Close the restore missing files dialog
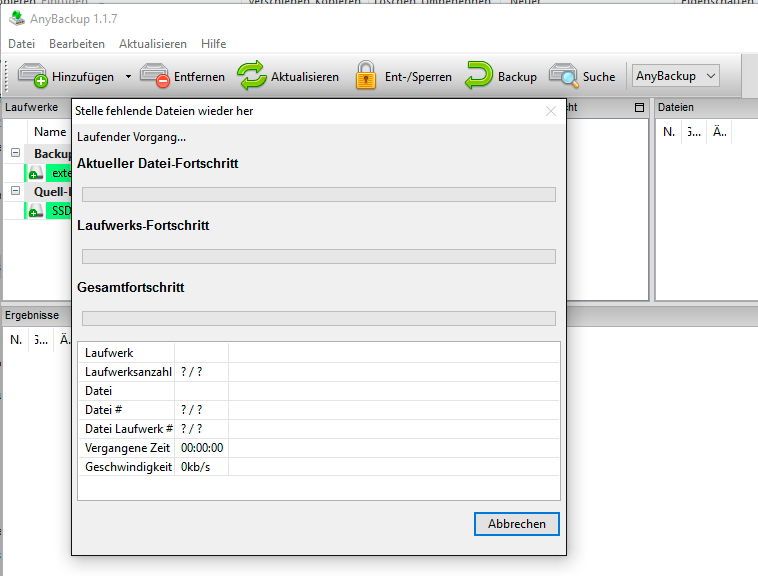Viewport: 758px width, 576px height. coord(551,111)
